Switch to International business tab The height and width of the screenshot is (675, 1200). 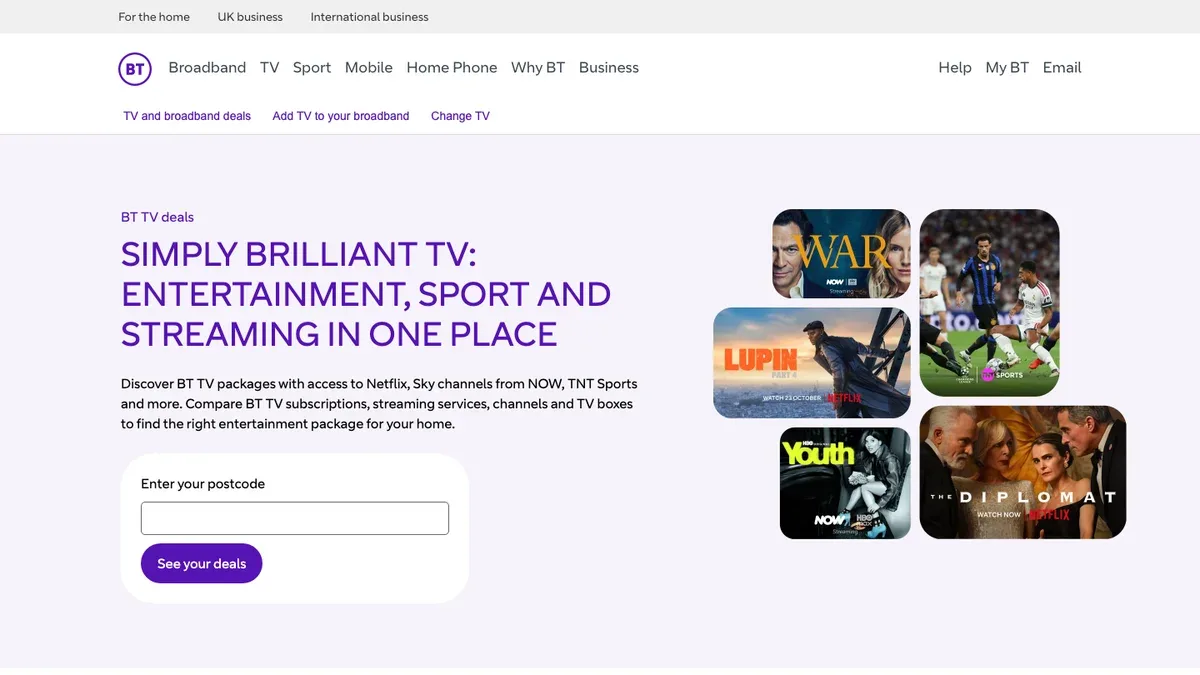(370, 17)
